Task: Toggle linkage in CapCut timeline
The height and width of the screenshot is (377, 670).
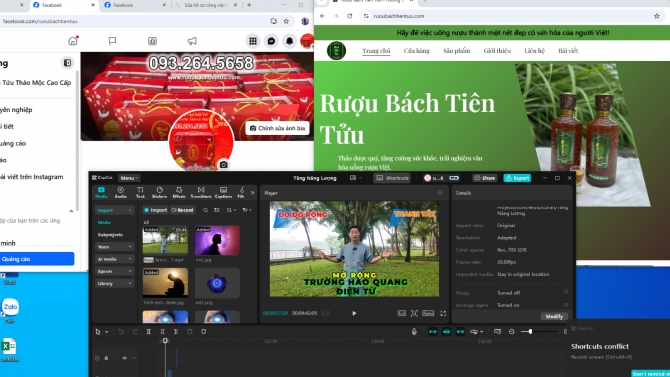Action: tap(460, 331)
